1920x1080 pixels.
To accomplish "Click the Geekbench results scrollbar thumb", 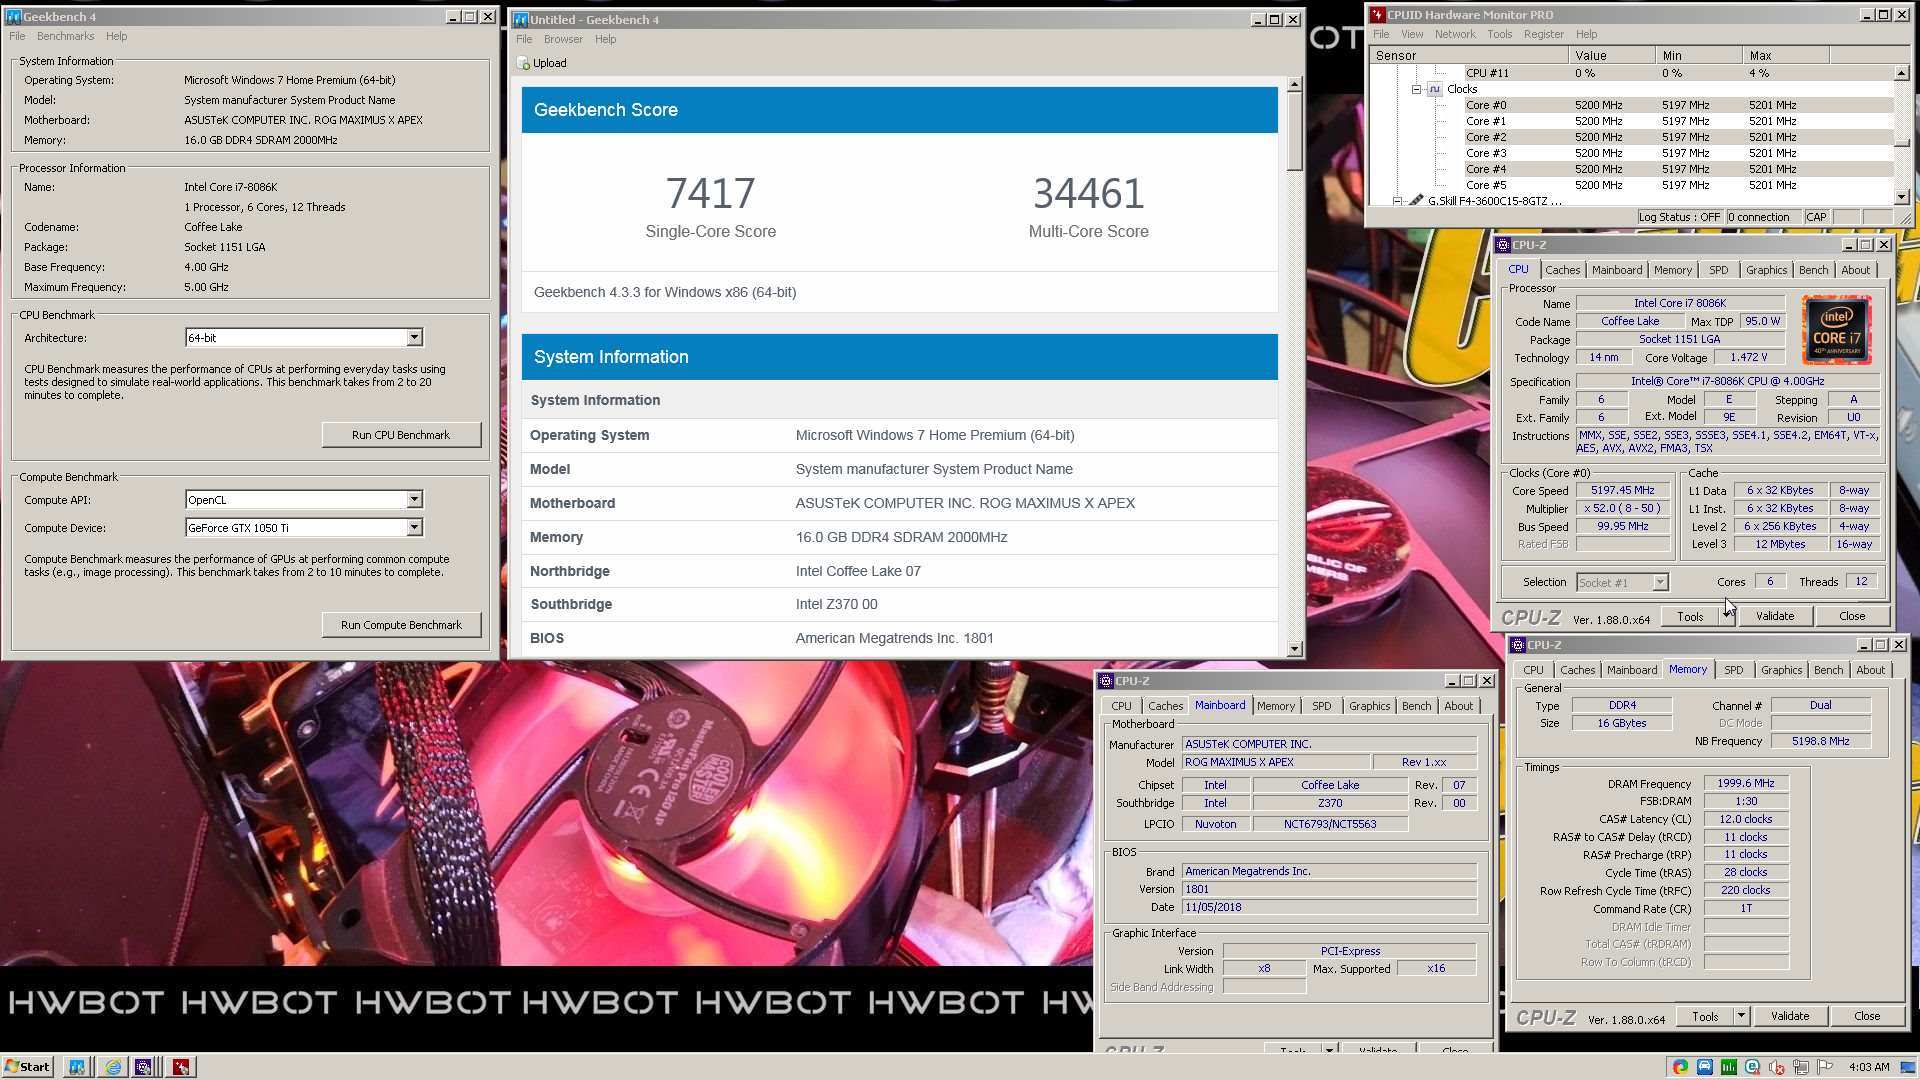I will tap(1295, 132).
